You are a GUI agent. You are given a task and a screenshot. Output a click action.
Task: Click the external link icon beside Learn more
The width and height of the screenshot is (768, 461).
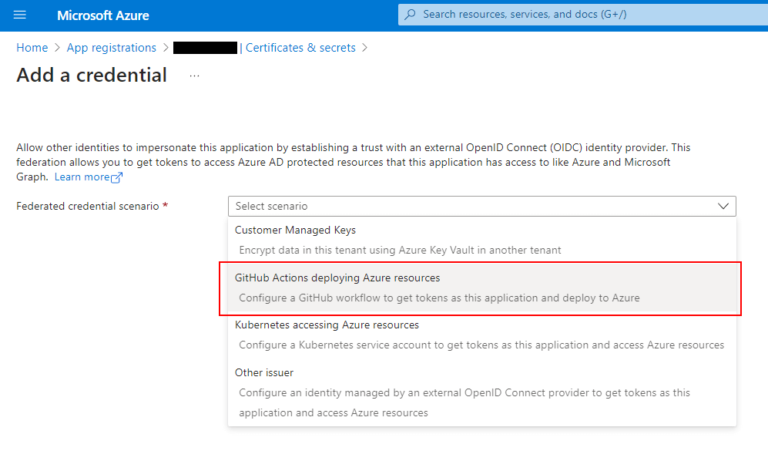tap(117, 177)
